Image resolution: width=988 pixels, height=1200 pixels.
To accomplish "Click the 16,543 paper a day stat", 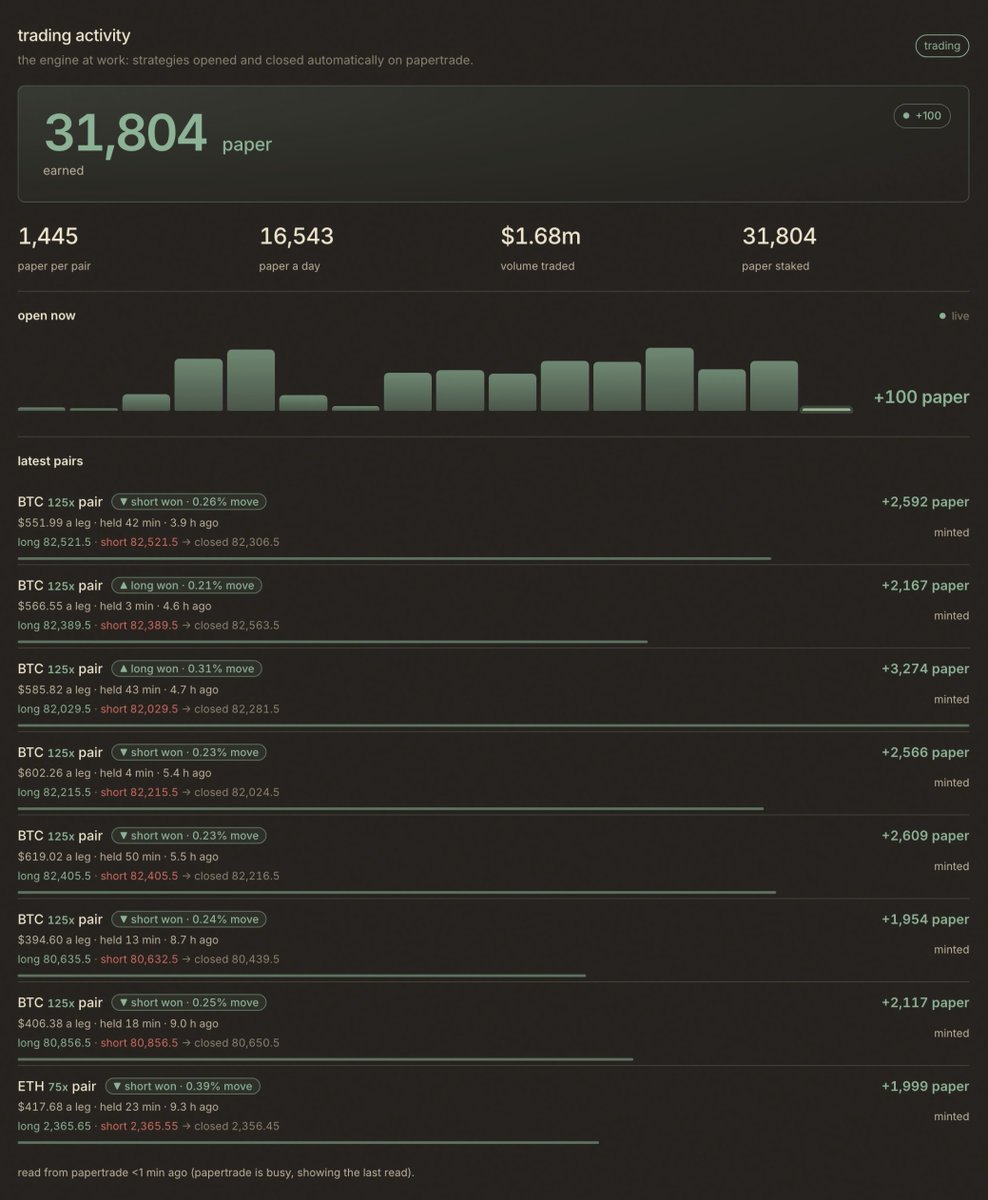I will 297,248.
